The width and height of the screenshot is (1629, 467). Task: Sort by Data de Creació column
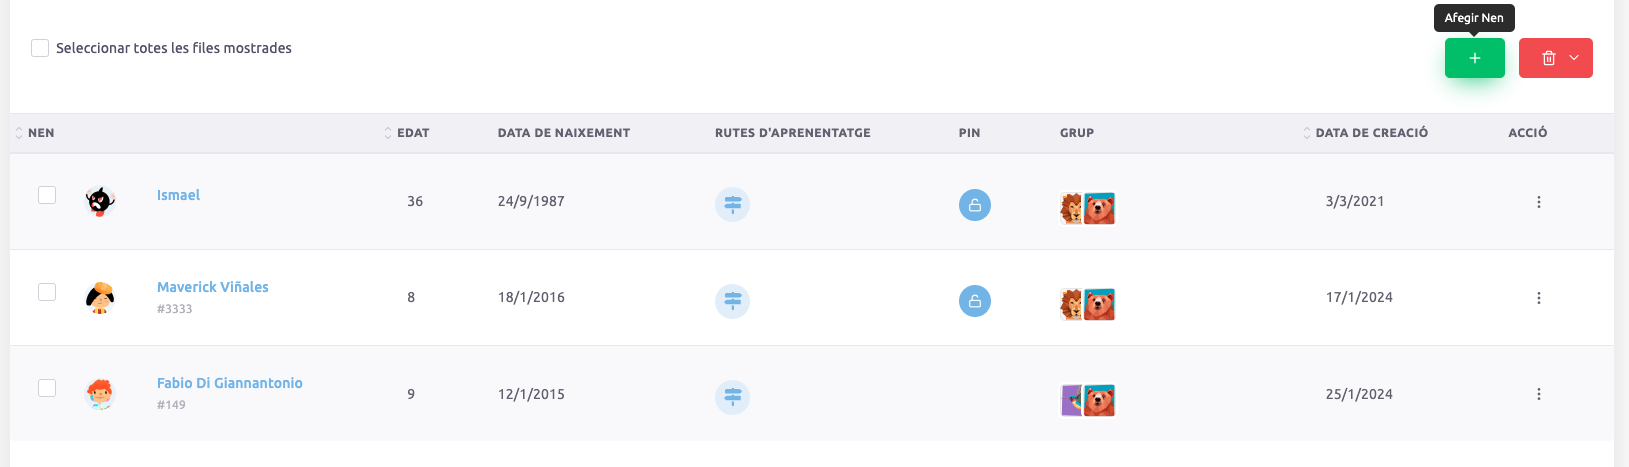click(x=1371, y=133)
